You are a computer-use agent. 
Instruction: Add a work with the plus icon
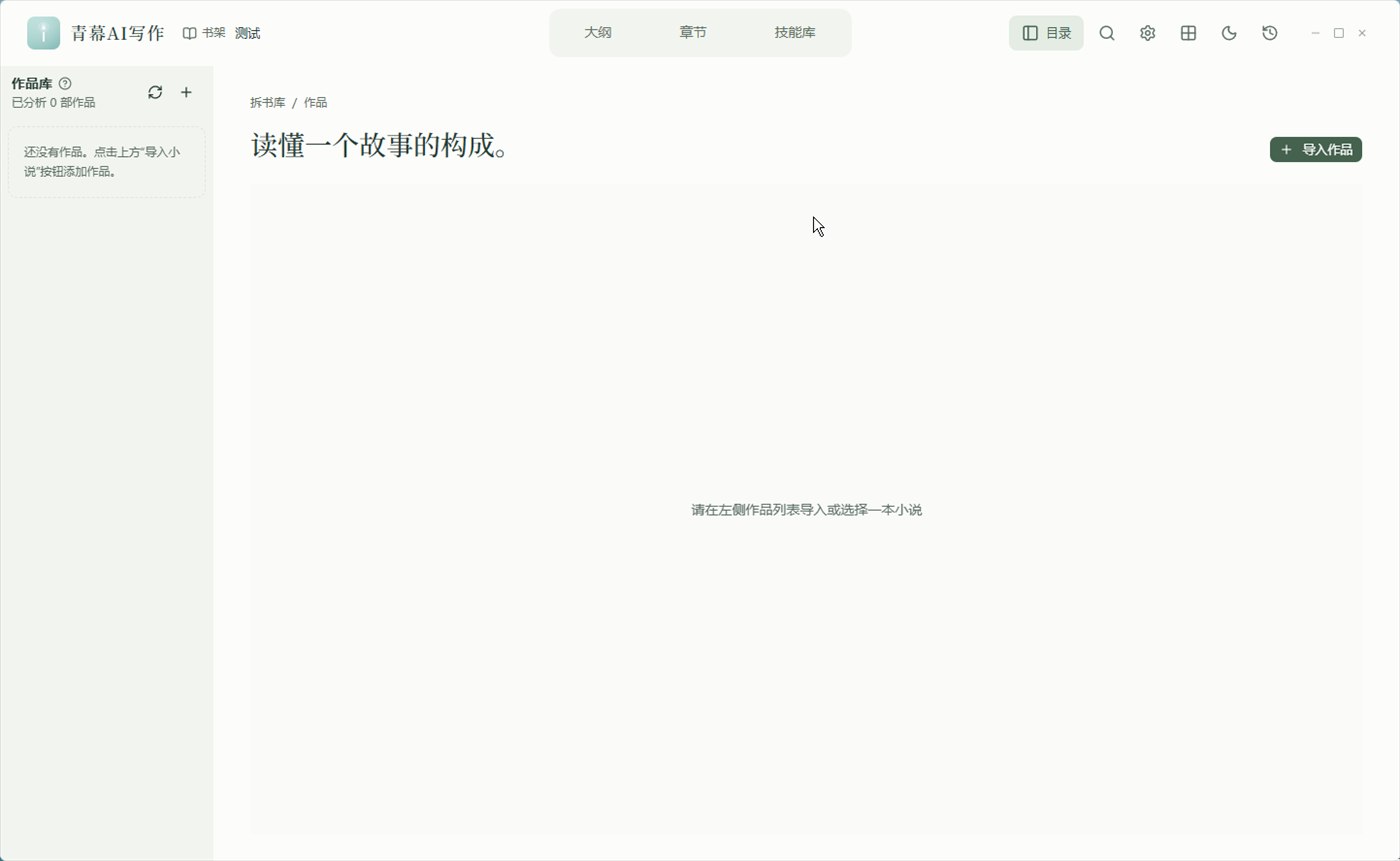(186, 92)
